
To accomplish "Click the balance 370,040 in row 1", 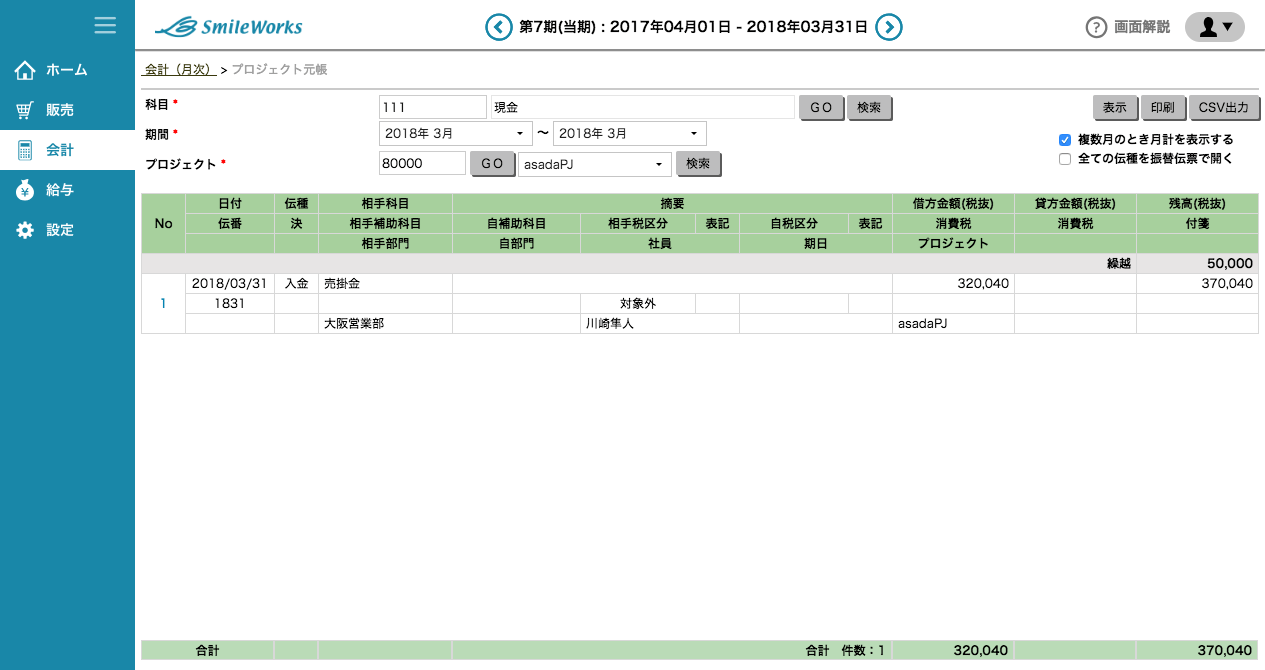I will pyautogui.click(x=1197, y=284).
